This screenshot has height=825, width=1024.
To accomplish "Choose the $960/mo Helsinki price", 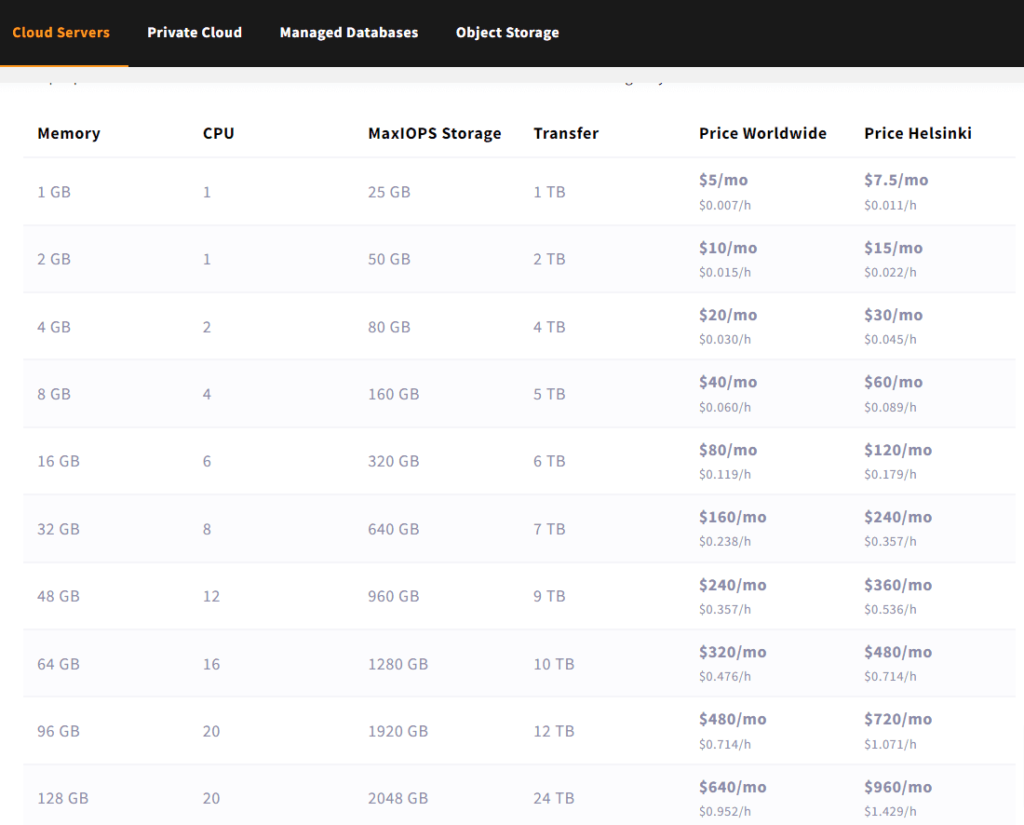I will (x=897, y=787).
